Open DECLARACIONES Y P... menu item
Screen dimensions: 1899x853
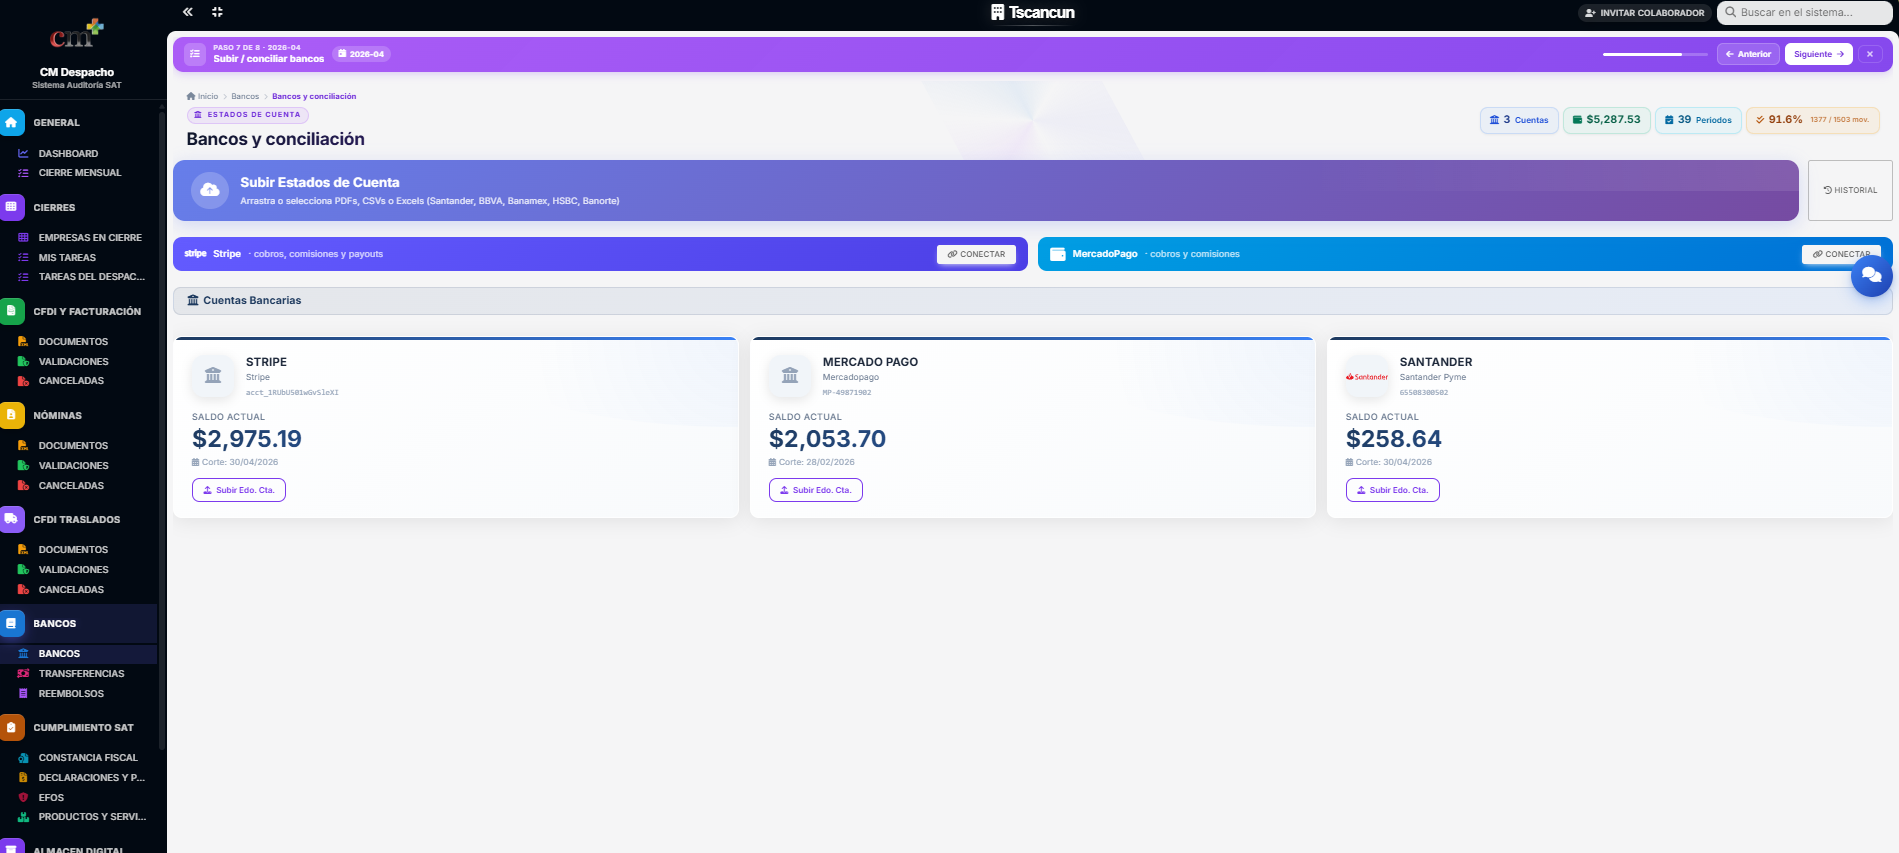click(x=91, y=777)
